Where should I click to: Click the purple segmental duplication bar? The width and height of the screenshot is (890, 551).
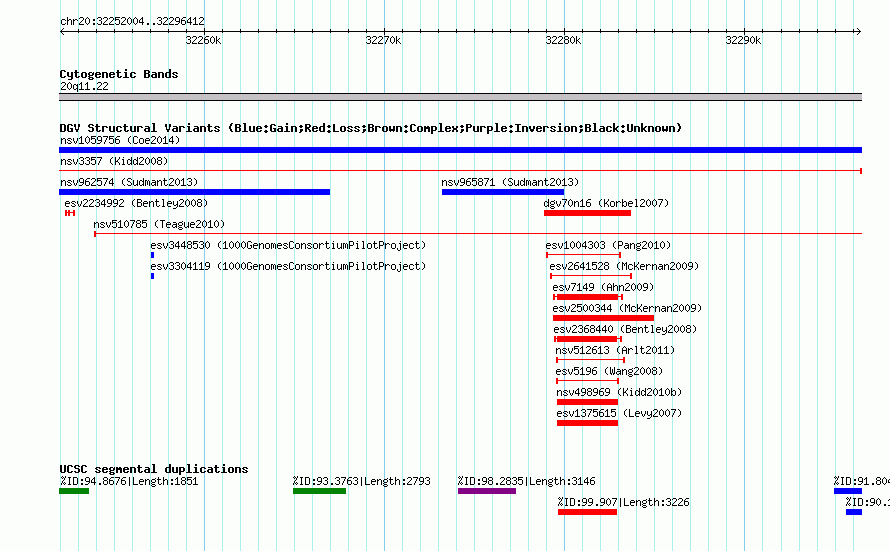pyautogui.click(x=487, y=491)
